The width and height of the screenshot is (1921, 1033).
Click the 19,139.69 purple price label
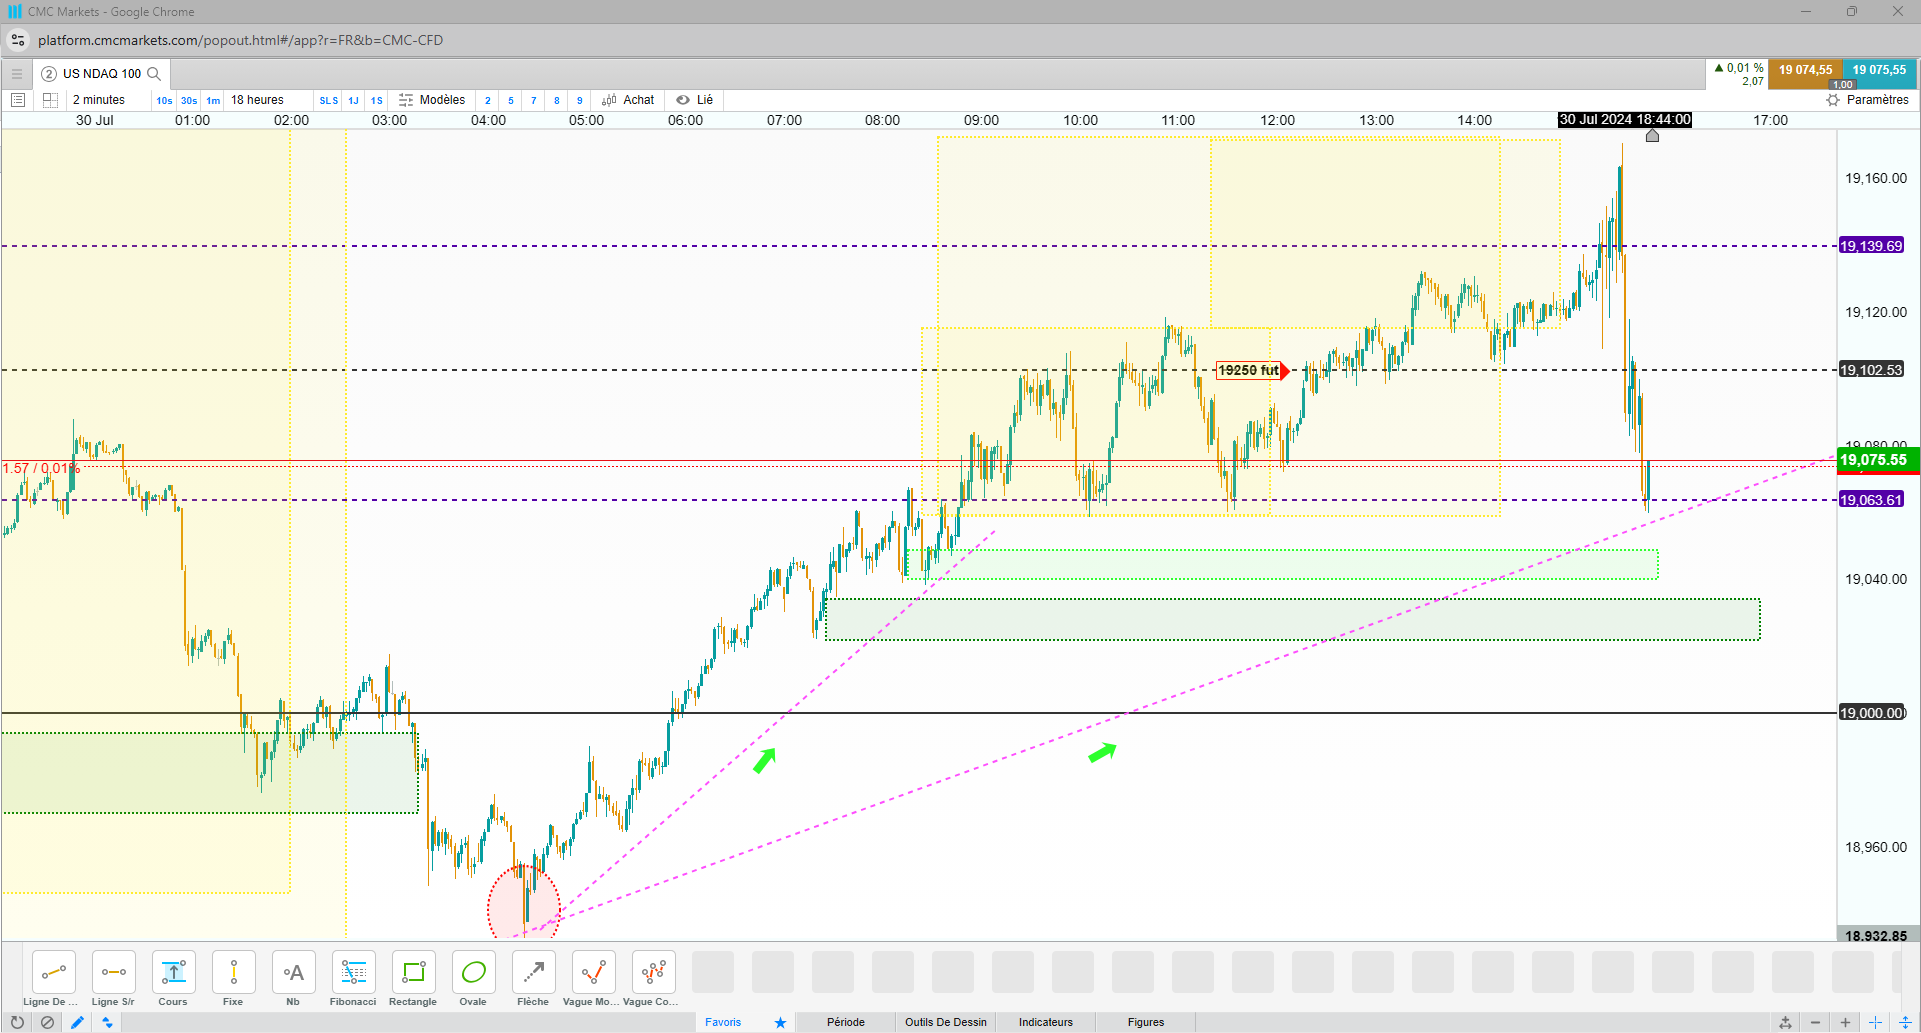click(1871, 246)
